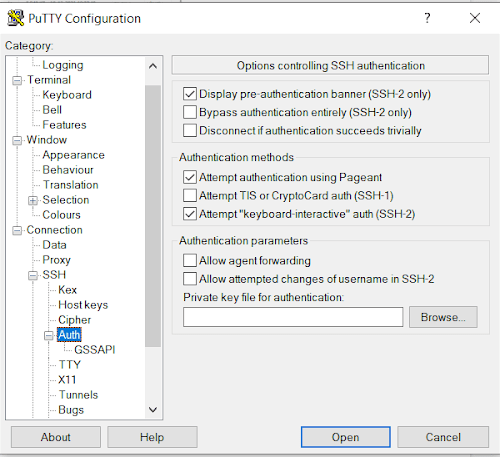This screenshot has width=500, height=457.
Task: Toggle Display pre-authentication banner checkbox
Action: (190, 94)
